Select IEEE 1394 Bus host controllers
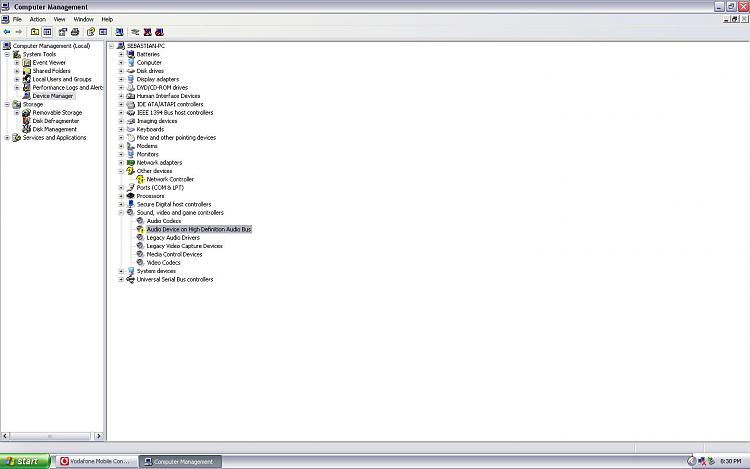Viewport: 750px width, 469px height. [x=175, y=113]
